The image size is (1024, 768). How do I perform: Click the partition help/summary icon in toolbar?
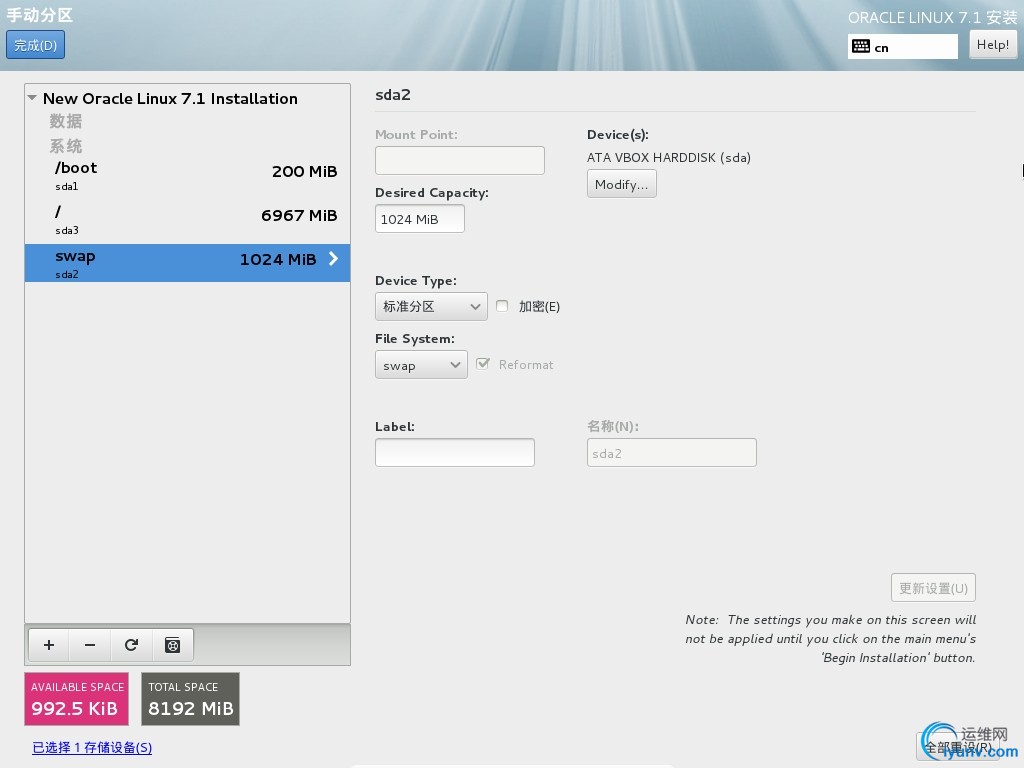click(x=172, y=645)
